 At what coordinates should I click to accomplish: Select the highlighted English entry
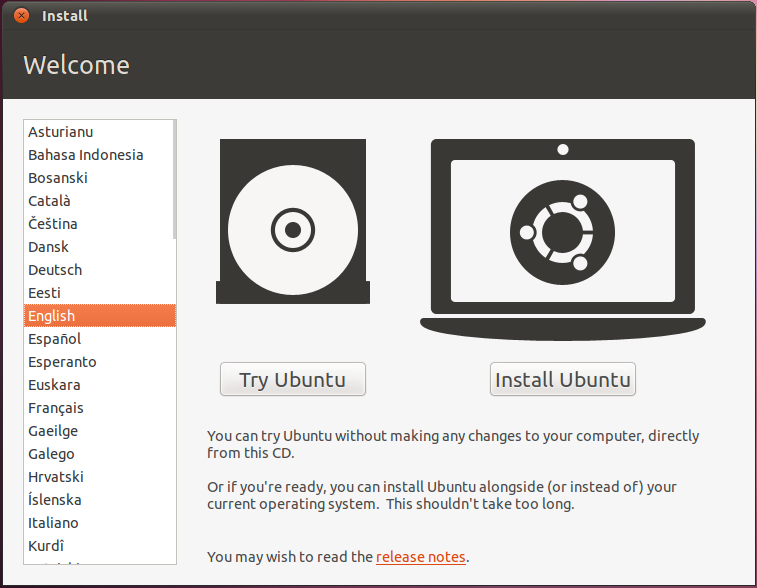(99, 316)
